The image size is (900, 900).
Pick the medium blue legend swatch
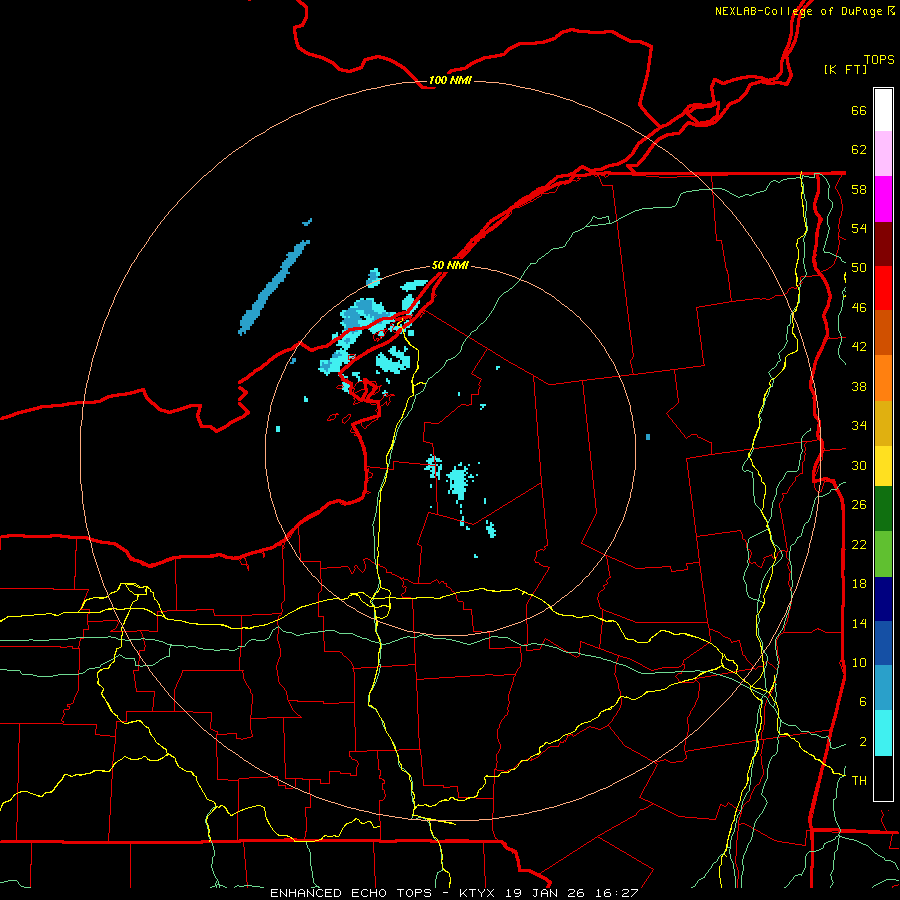[883, 643]
